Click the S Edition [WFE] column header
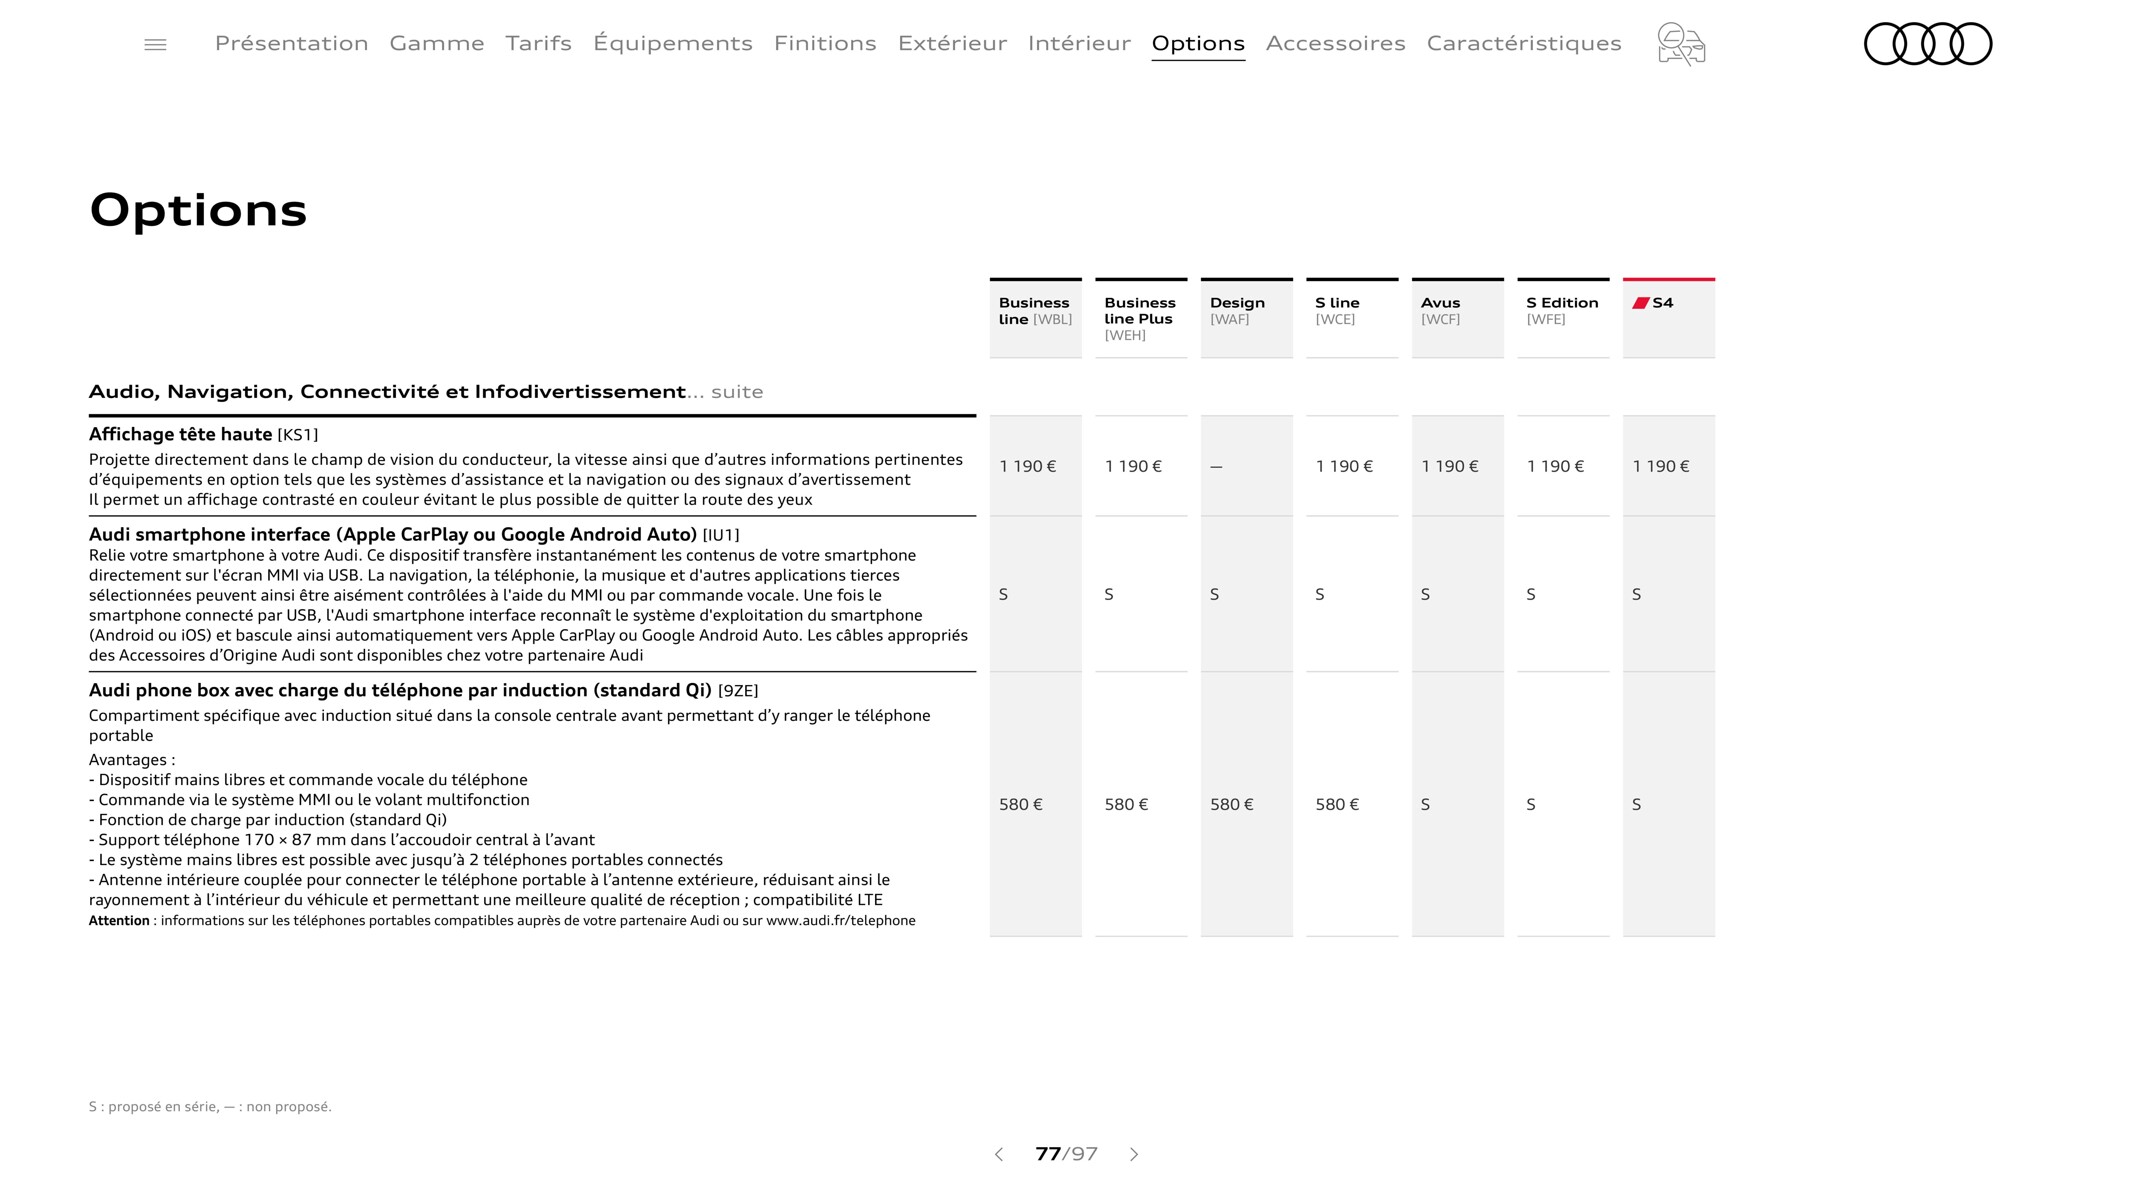The image size is (2133, 1200). tap(1563, 317)
